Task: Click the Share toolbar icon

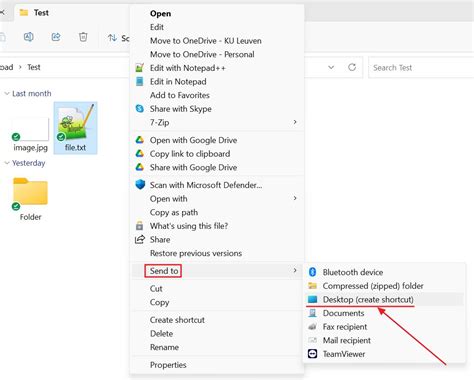Action: coord(56,37)
